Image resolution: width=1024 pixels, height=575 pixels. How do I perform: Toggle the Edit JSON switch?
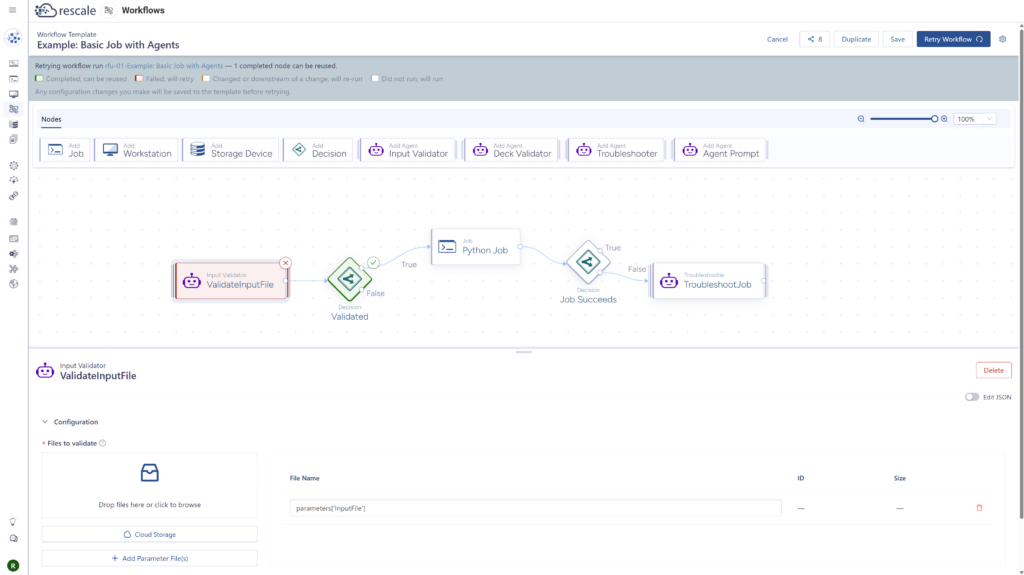(972, 397)
